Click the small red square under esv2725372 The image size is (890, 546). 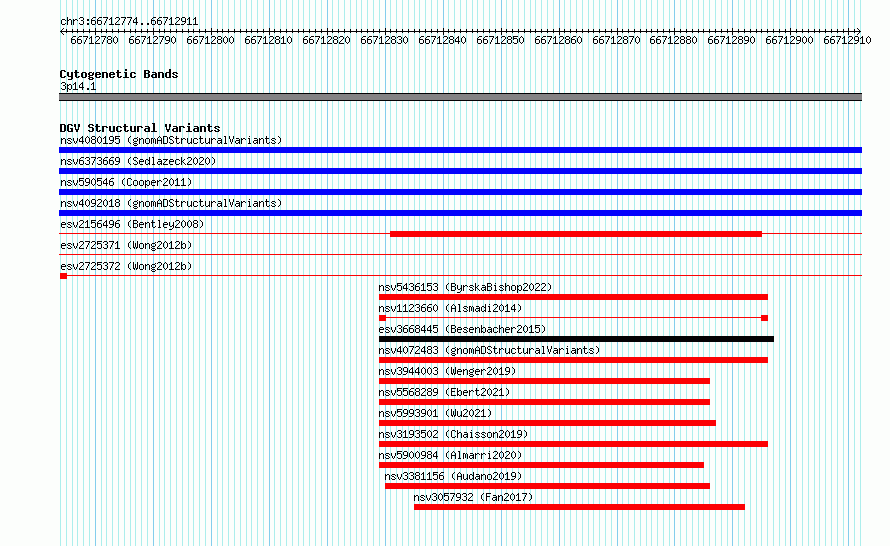pyautogui.click(x=64, y=276)
